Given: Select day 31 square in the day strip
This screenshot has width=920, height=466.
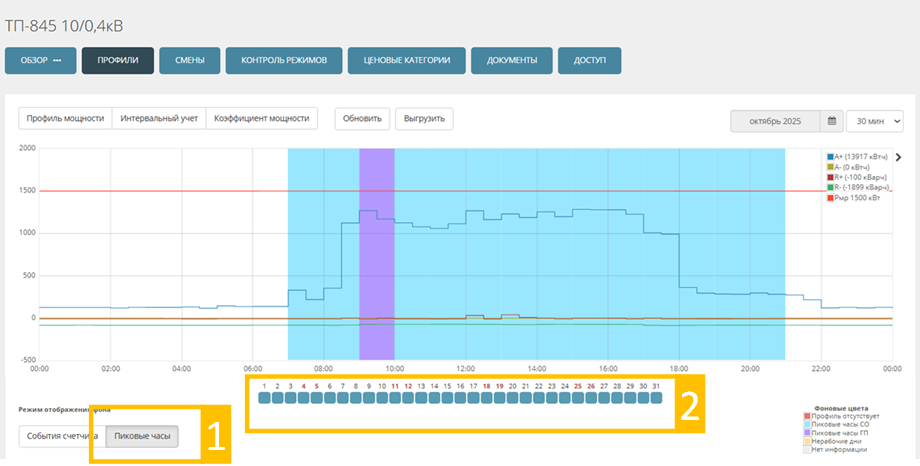Looking at the screenshot, I should (x=656, y=398).
